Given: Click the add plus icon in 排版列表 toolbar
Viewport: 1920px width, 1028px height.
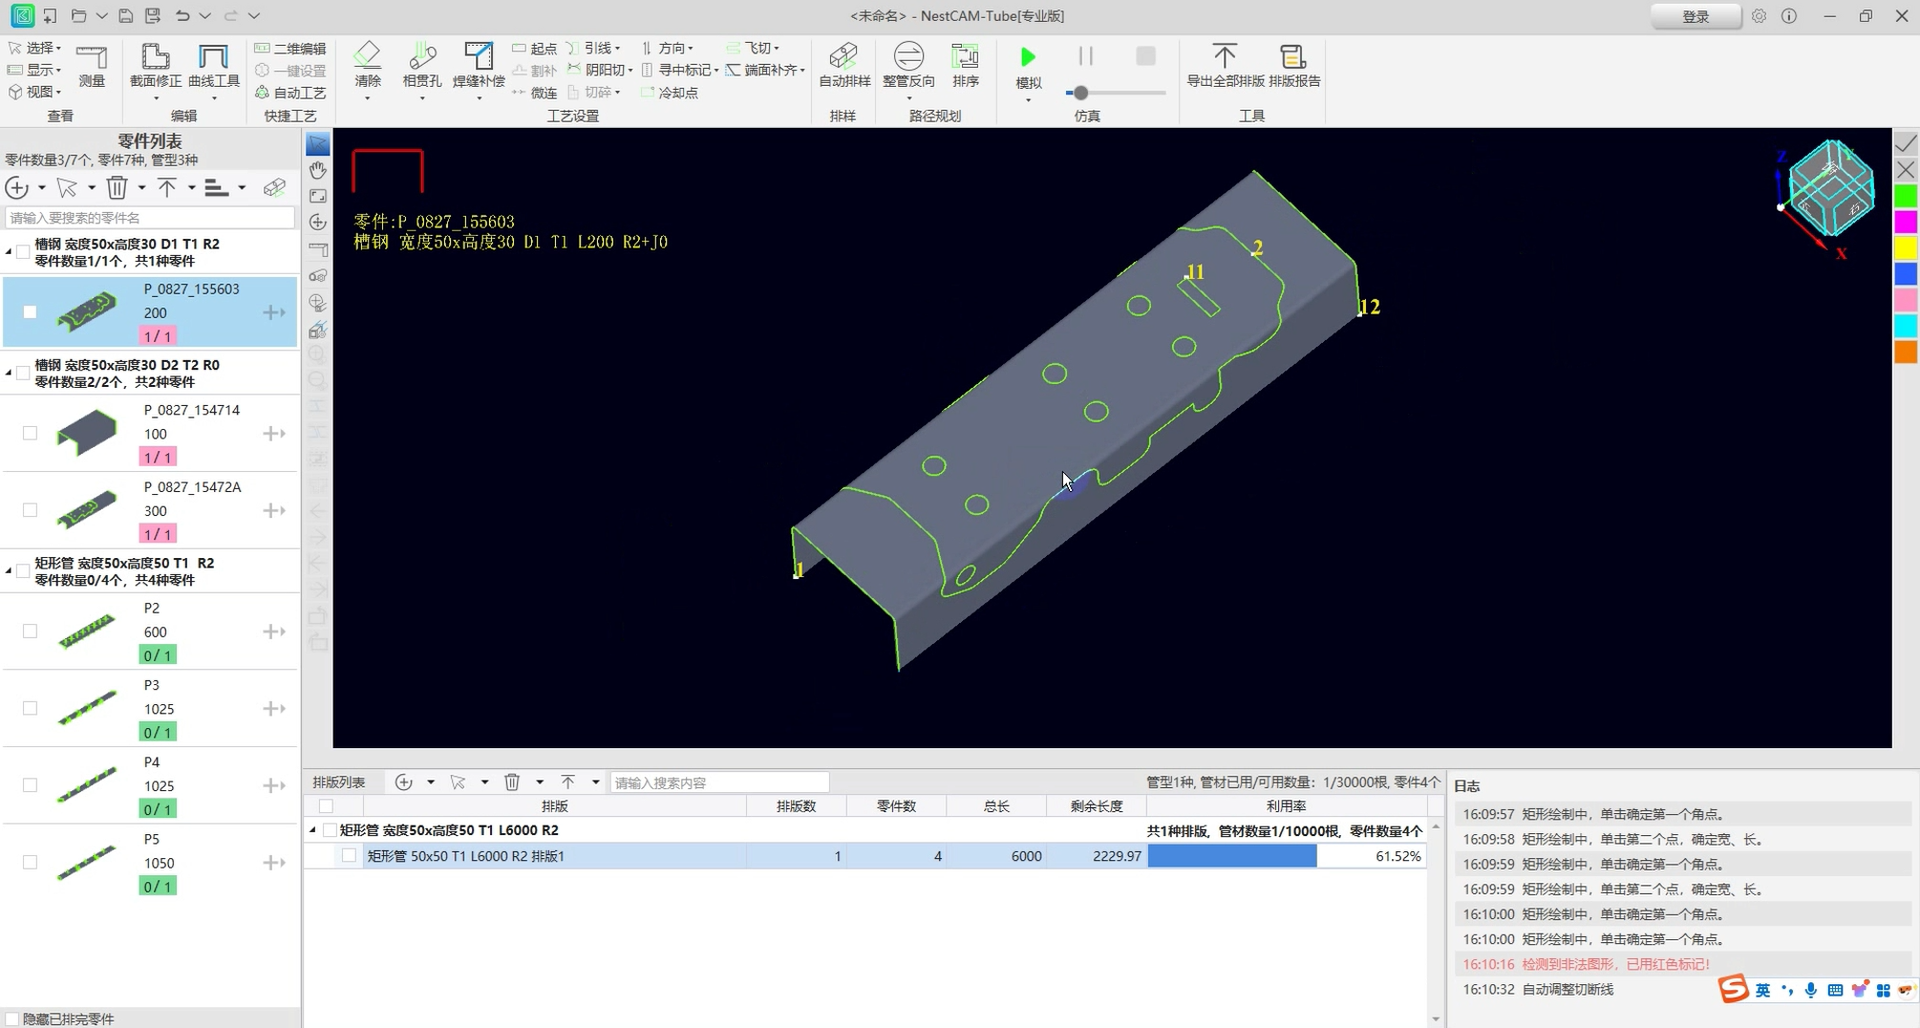Looking at the screenshot, I should (x=404, y=782).
